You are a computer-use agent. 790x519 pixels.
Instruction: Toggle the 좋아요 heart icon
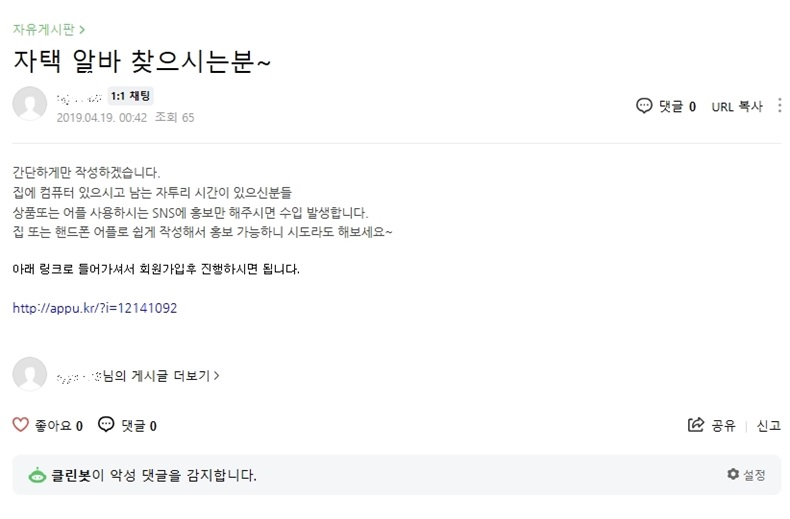point(21,425)
